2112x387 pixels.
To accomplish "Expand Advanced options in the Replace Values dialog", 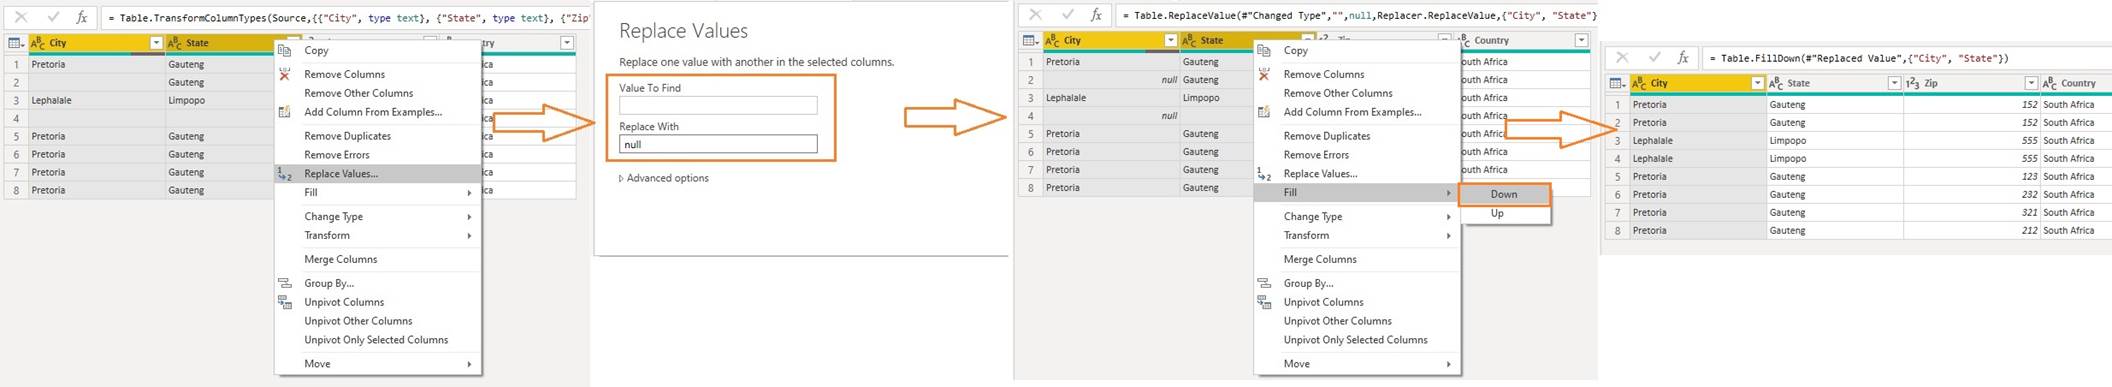I will coord(664,178).
